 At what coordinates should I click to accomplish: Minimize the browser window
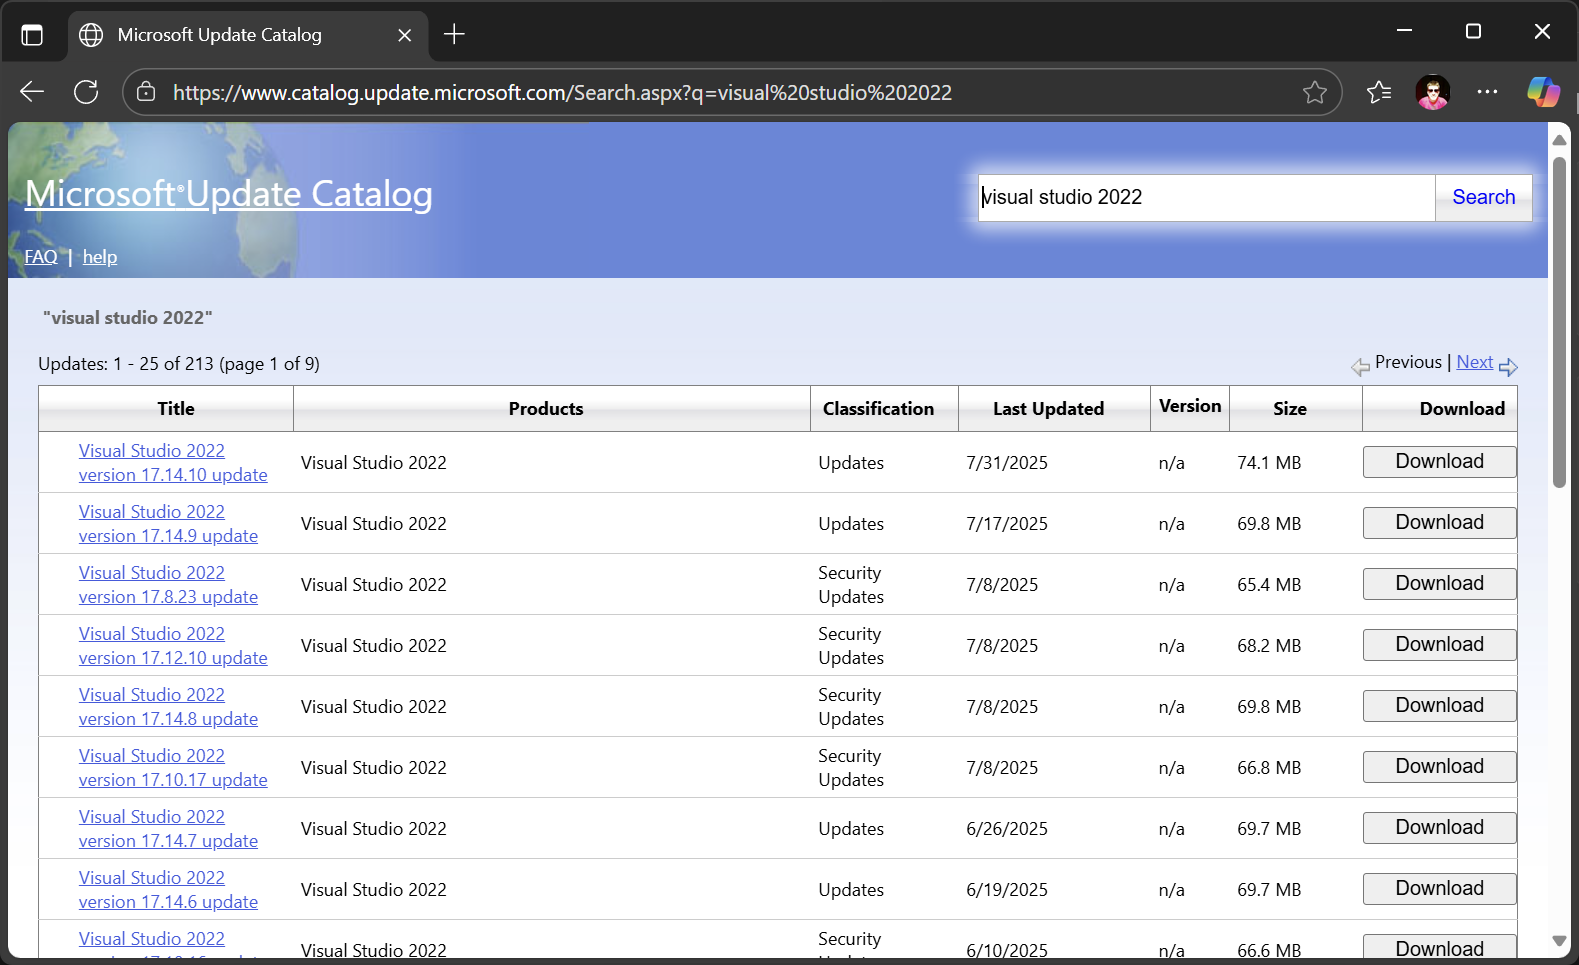coord(1404,31)
